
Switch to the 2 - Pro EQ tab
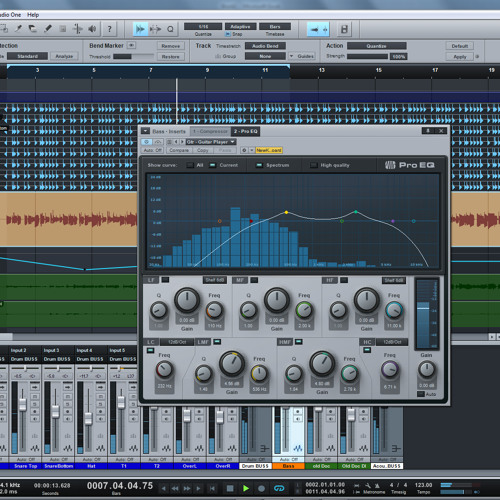point(246,131)
